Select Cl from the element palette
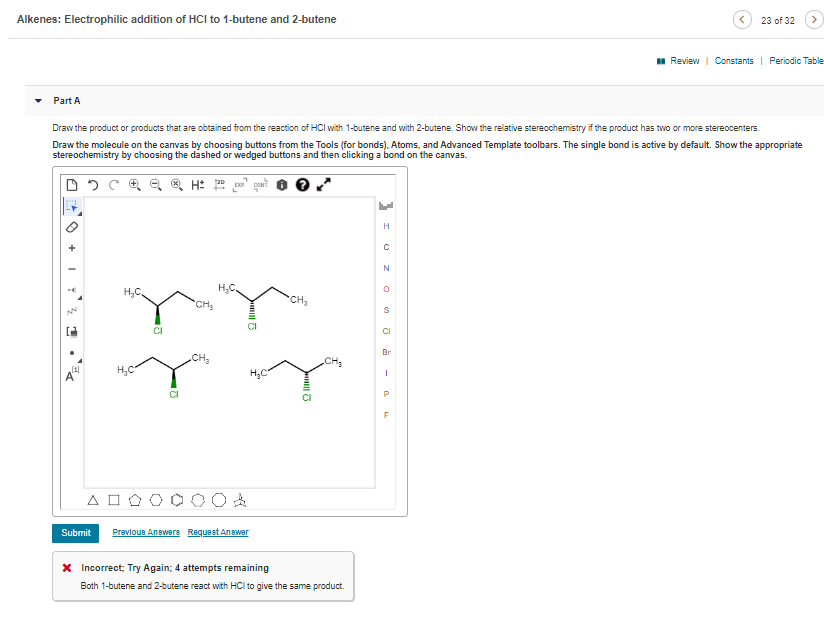824x621 pixels. click(x=386, y=330)
